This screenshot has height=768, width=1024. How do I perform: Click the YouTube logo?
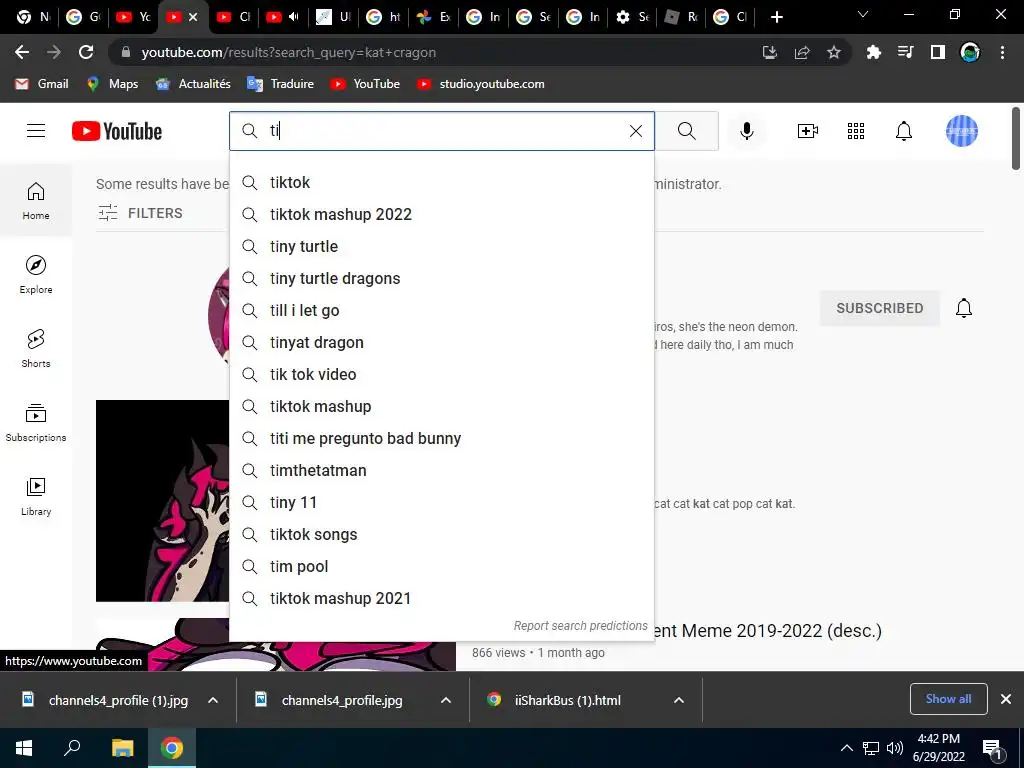[x=117, y=131]
